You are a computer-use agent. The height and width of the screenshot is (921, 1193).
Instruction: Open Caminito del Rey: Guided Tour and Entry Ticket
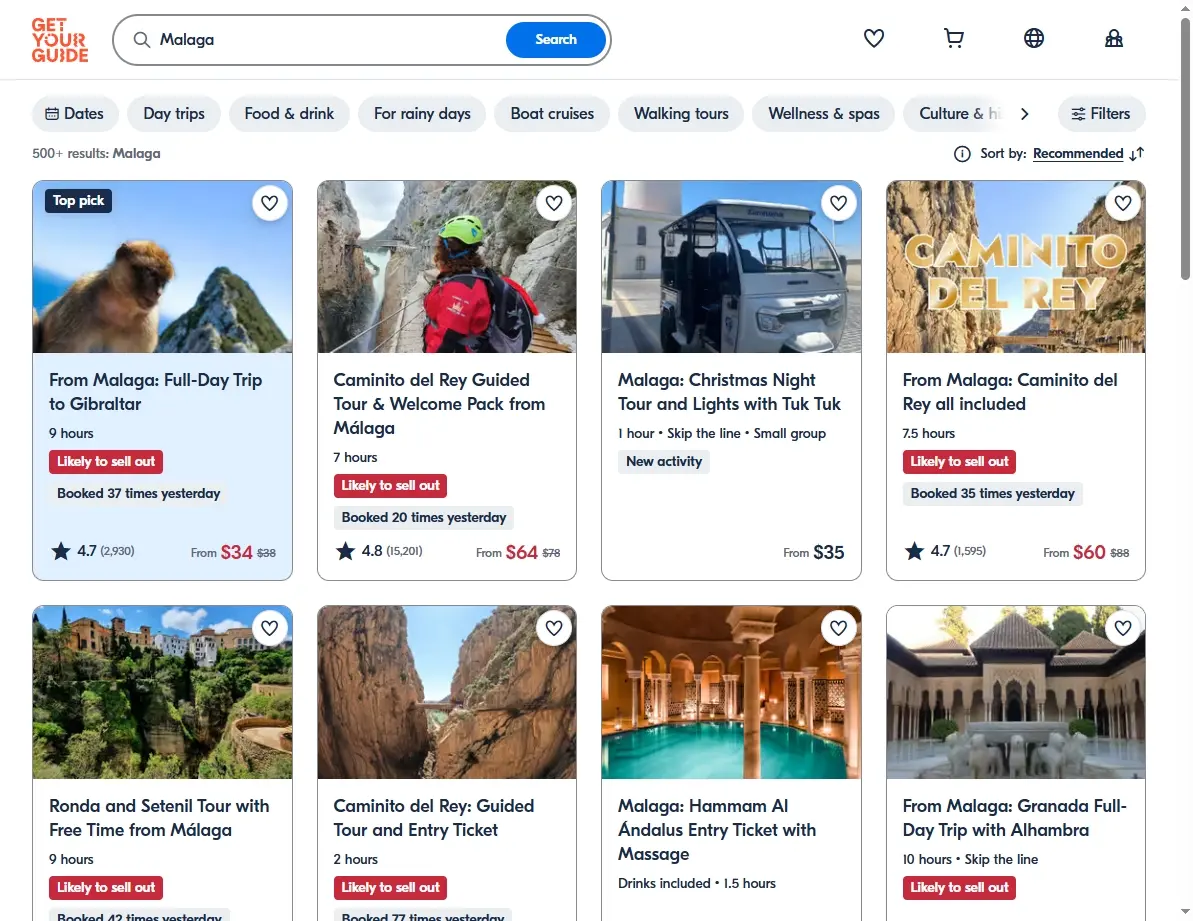[x=434, y=818]
